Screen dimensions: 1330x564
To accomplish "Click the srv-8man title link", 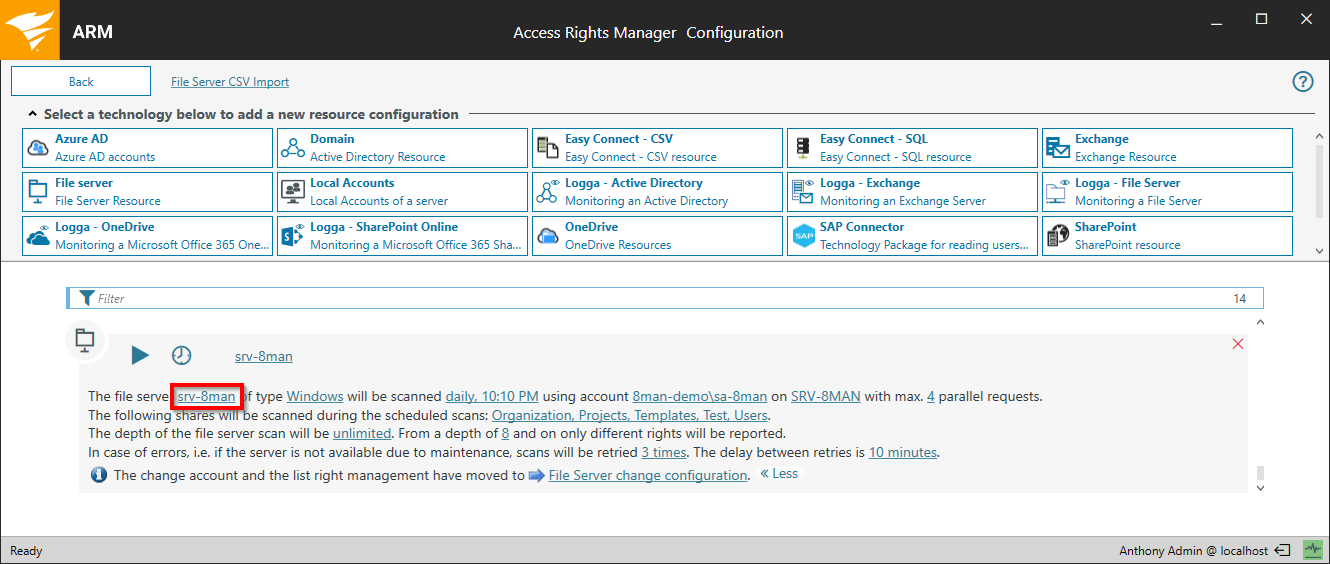I will point(264,356).
